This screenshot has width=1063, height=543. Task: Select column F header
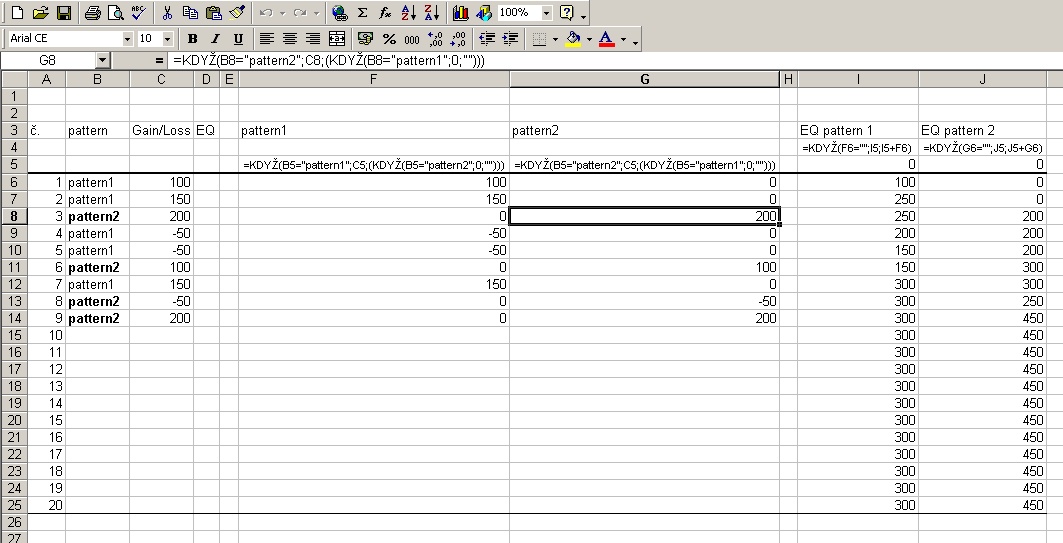(374, 79)
